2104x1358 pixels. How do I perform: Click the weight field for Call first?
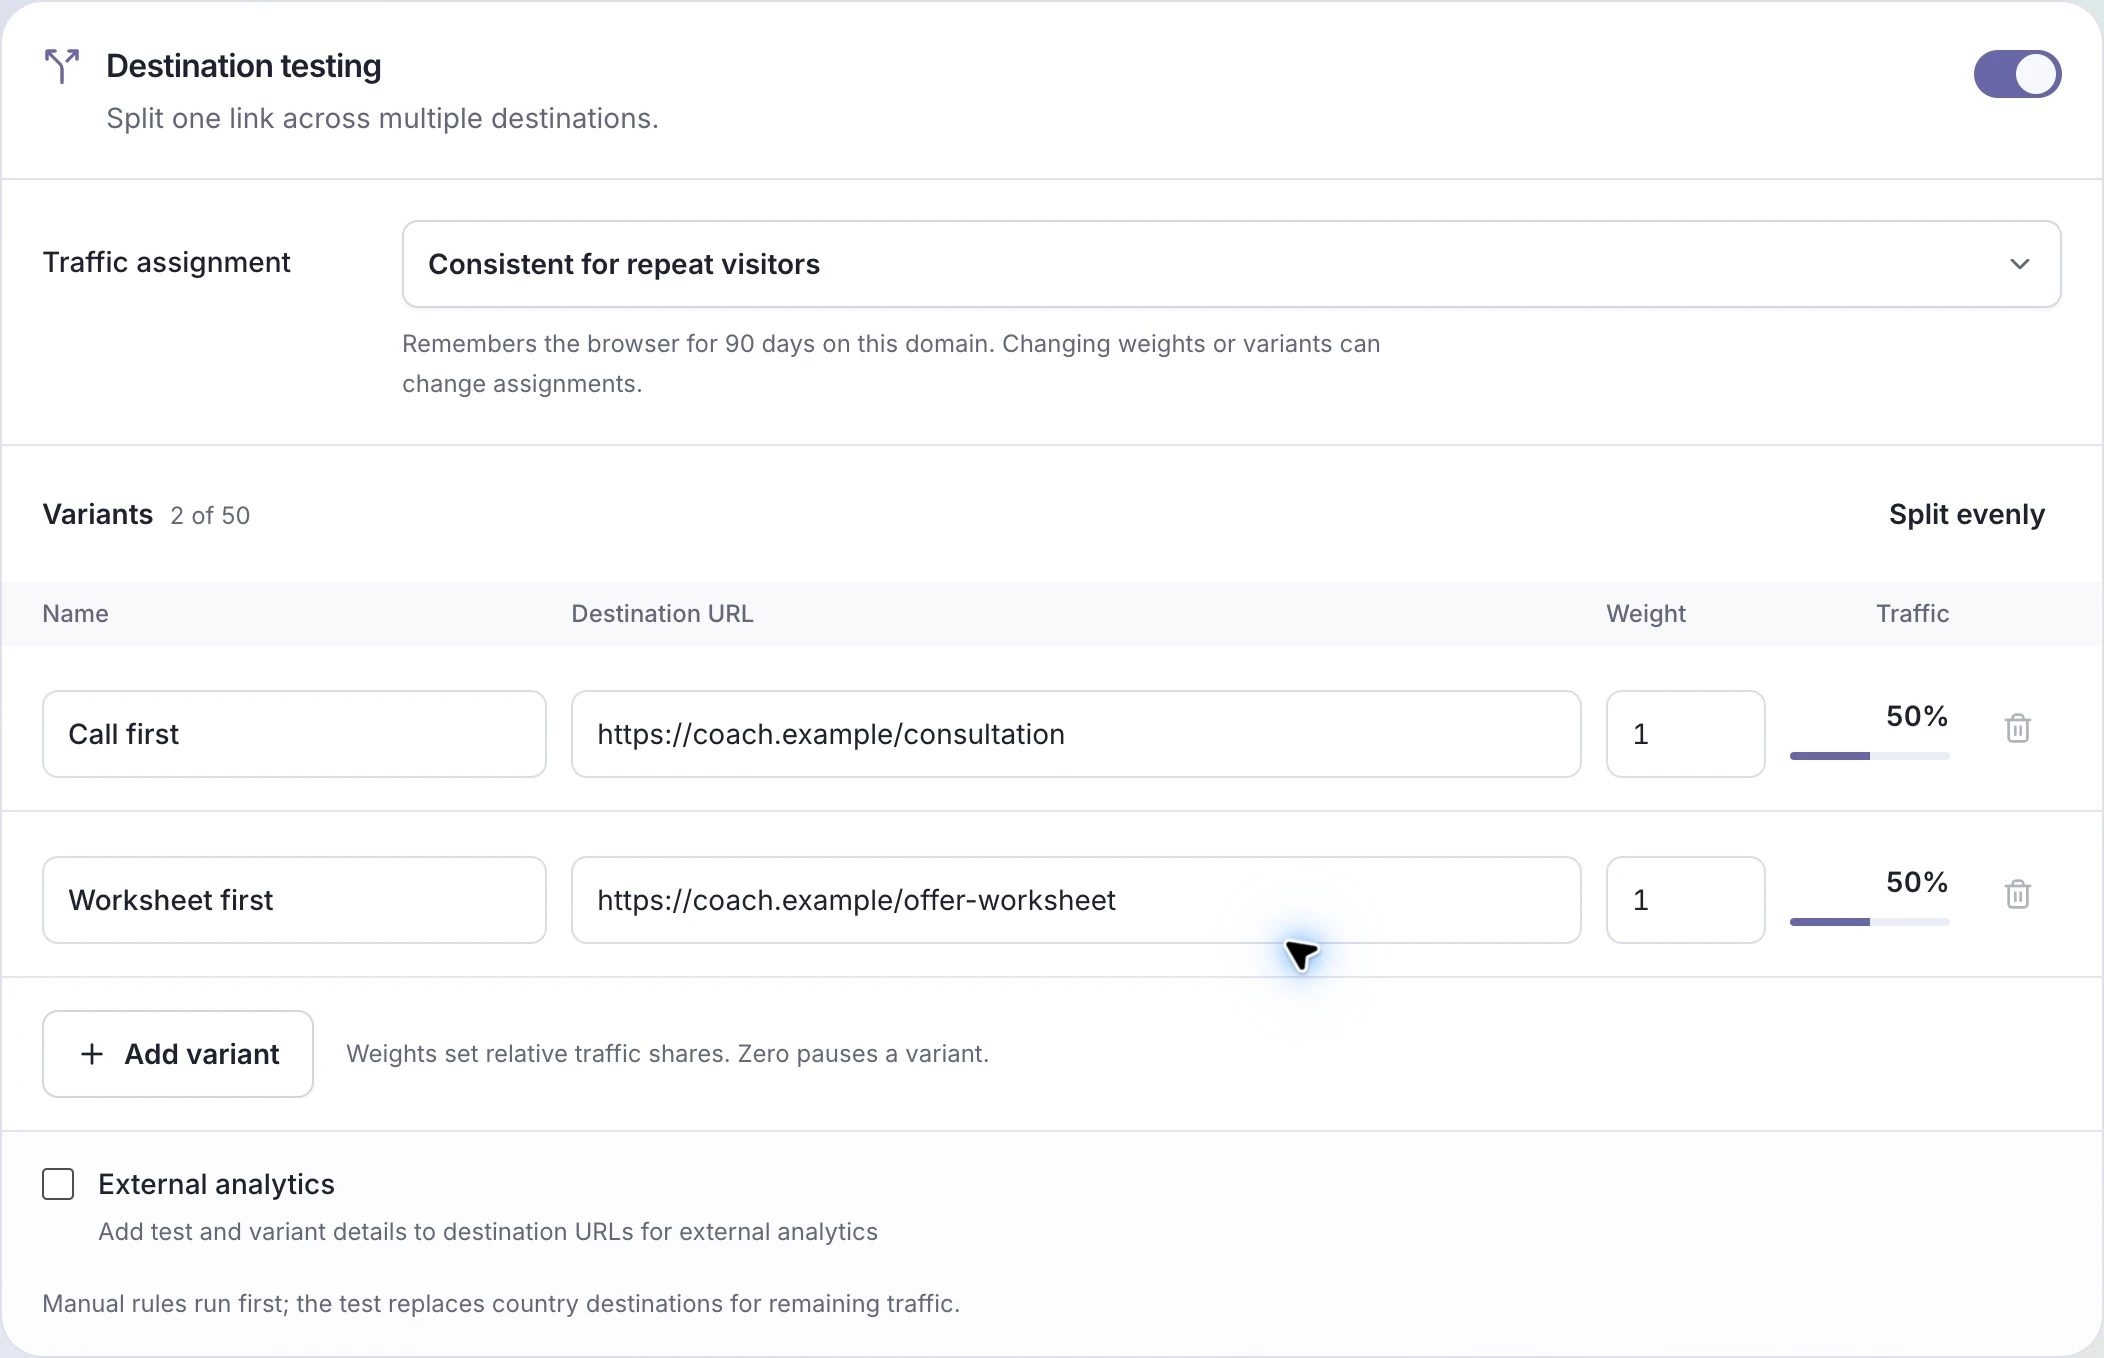tap(1685, 734)
